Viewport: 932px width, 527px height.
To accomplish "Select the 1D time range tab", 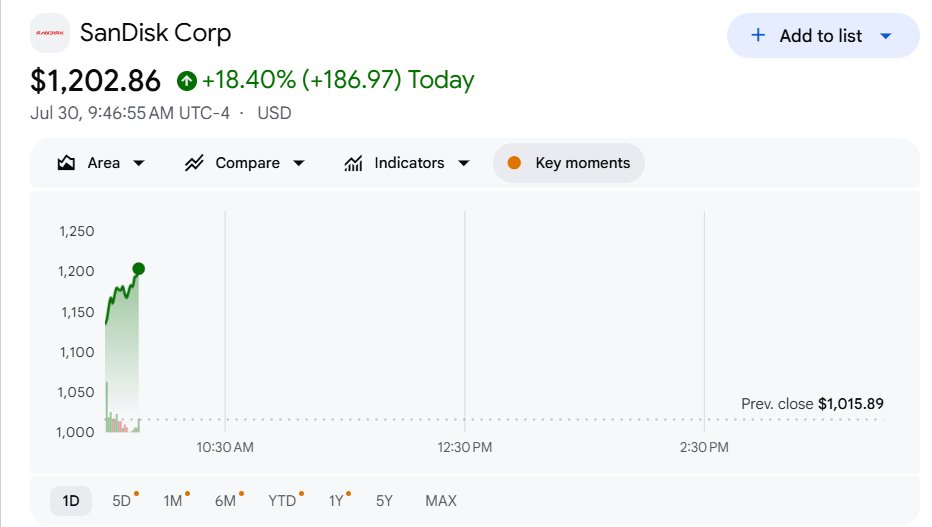I will coord(71,501).
